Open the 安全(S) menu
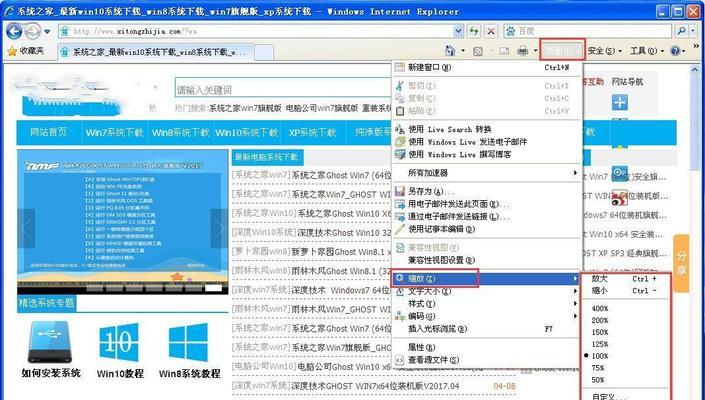The width and height of the screenshot is (705, 400). (604, 51)
